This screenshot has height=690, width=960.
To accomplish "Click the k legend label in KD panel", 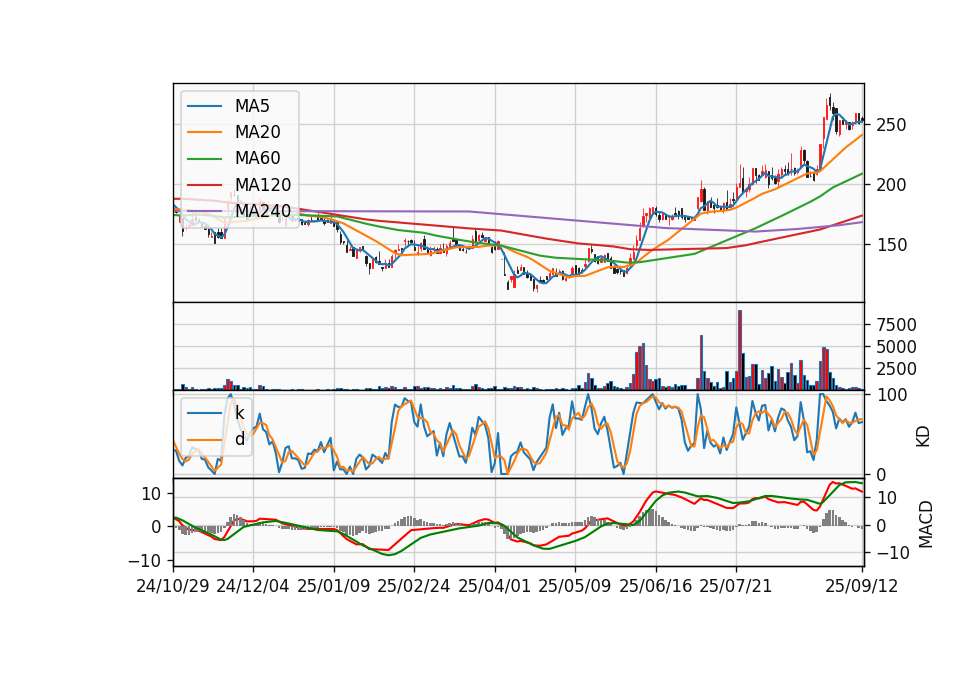I will click(239, 413).
